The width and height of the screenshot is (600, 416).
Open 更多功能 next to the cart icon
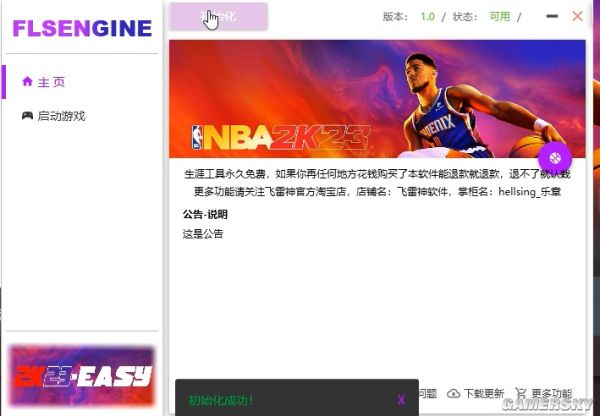543,393
